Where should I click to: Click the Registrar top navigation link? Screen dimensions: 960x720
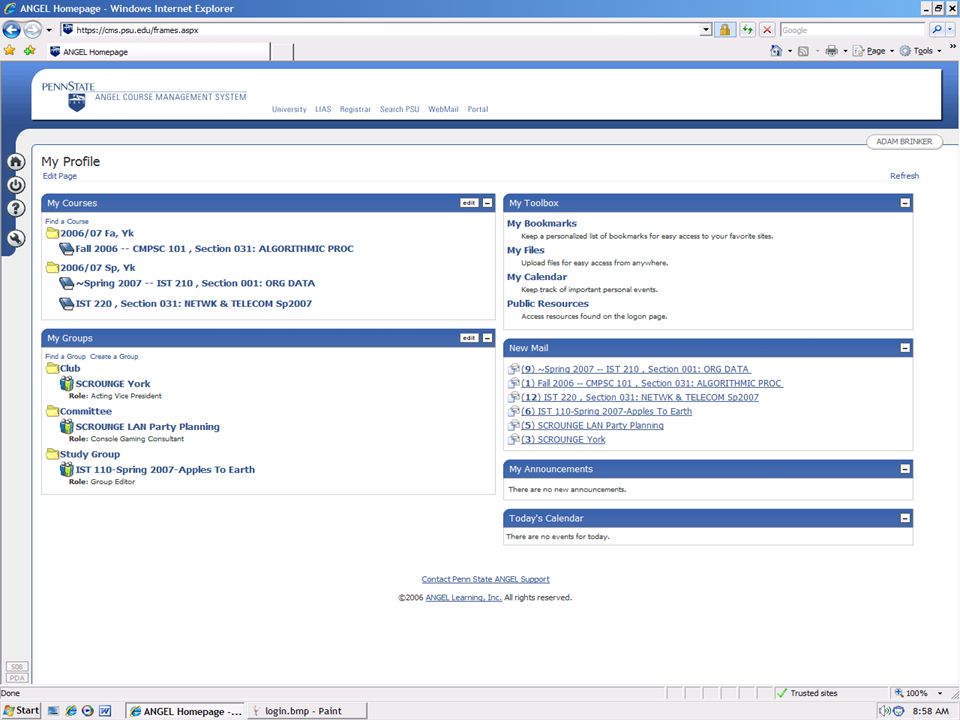coord(355,109)
